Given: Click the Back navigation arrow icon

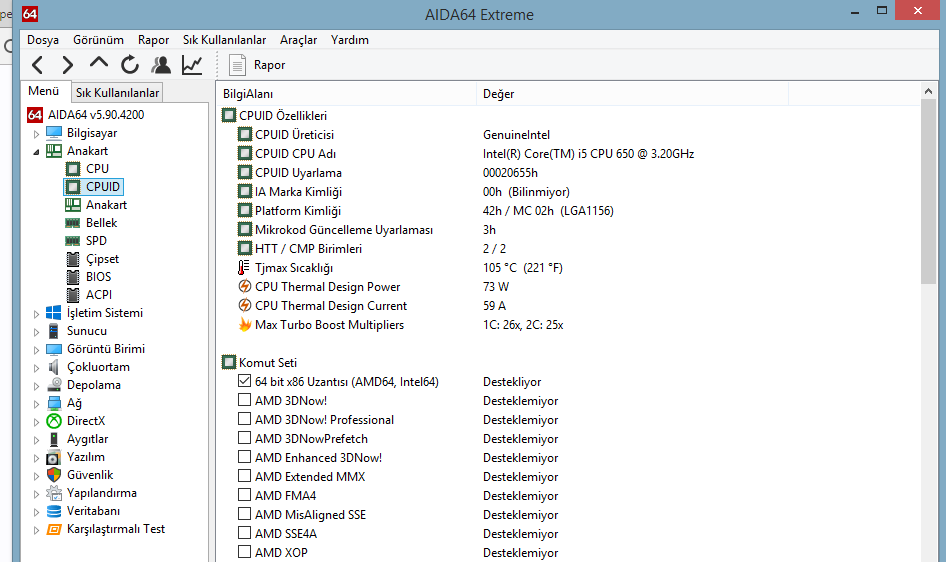Looking at the screenshot, I should tap(37, 65).
